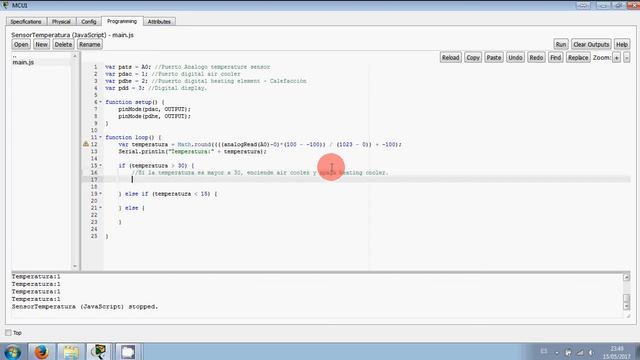Click the parent directory entry '..'
The height and width of the screenshot is (360, 640).
point(15,56)
